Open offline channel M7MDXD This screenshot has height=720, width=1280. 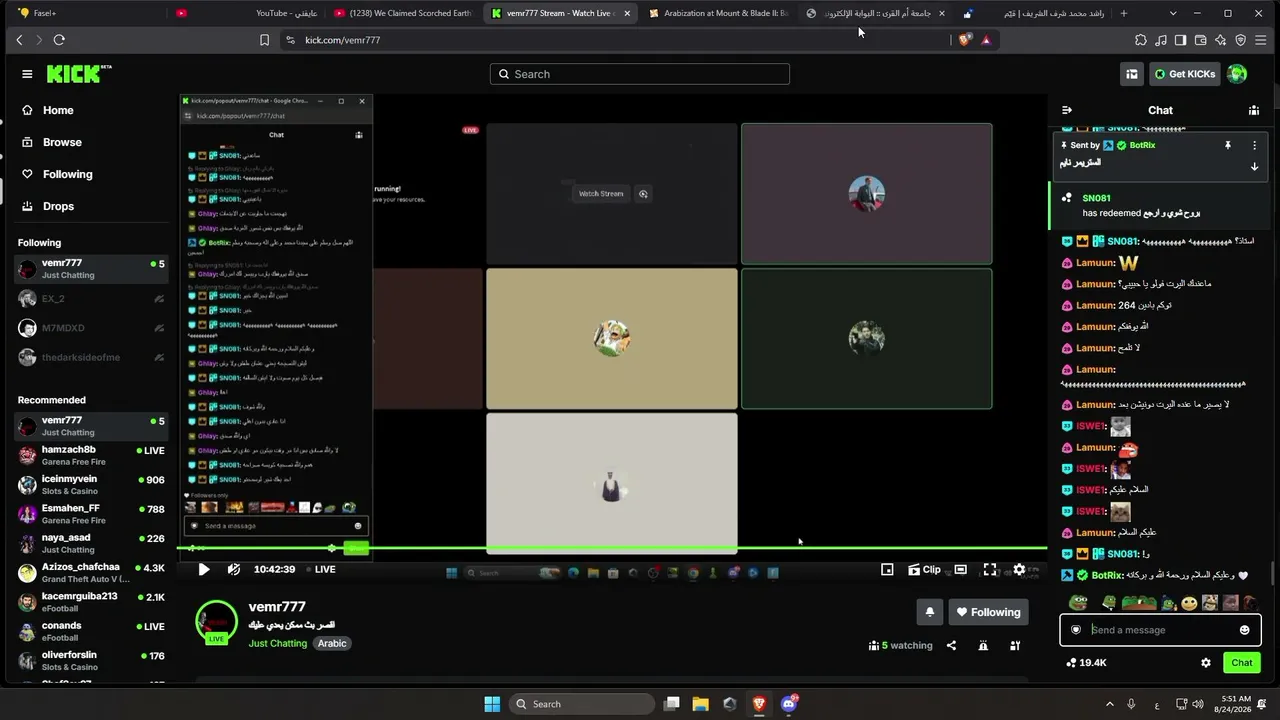coord(91,328)
